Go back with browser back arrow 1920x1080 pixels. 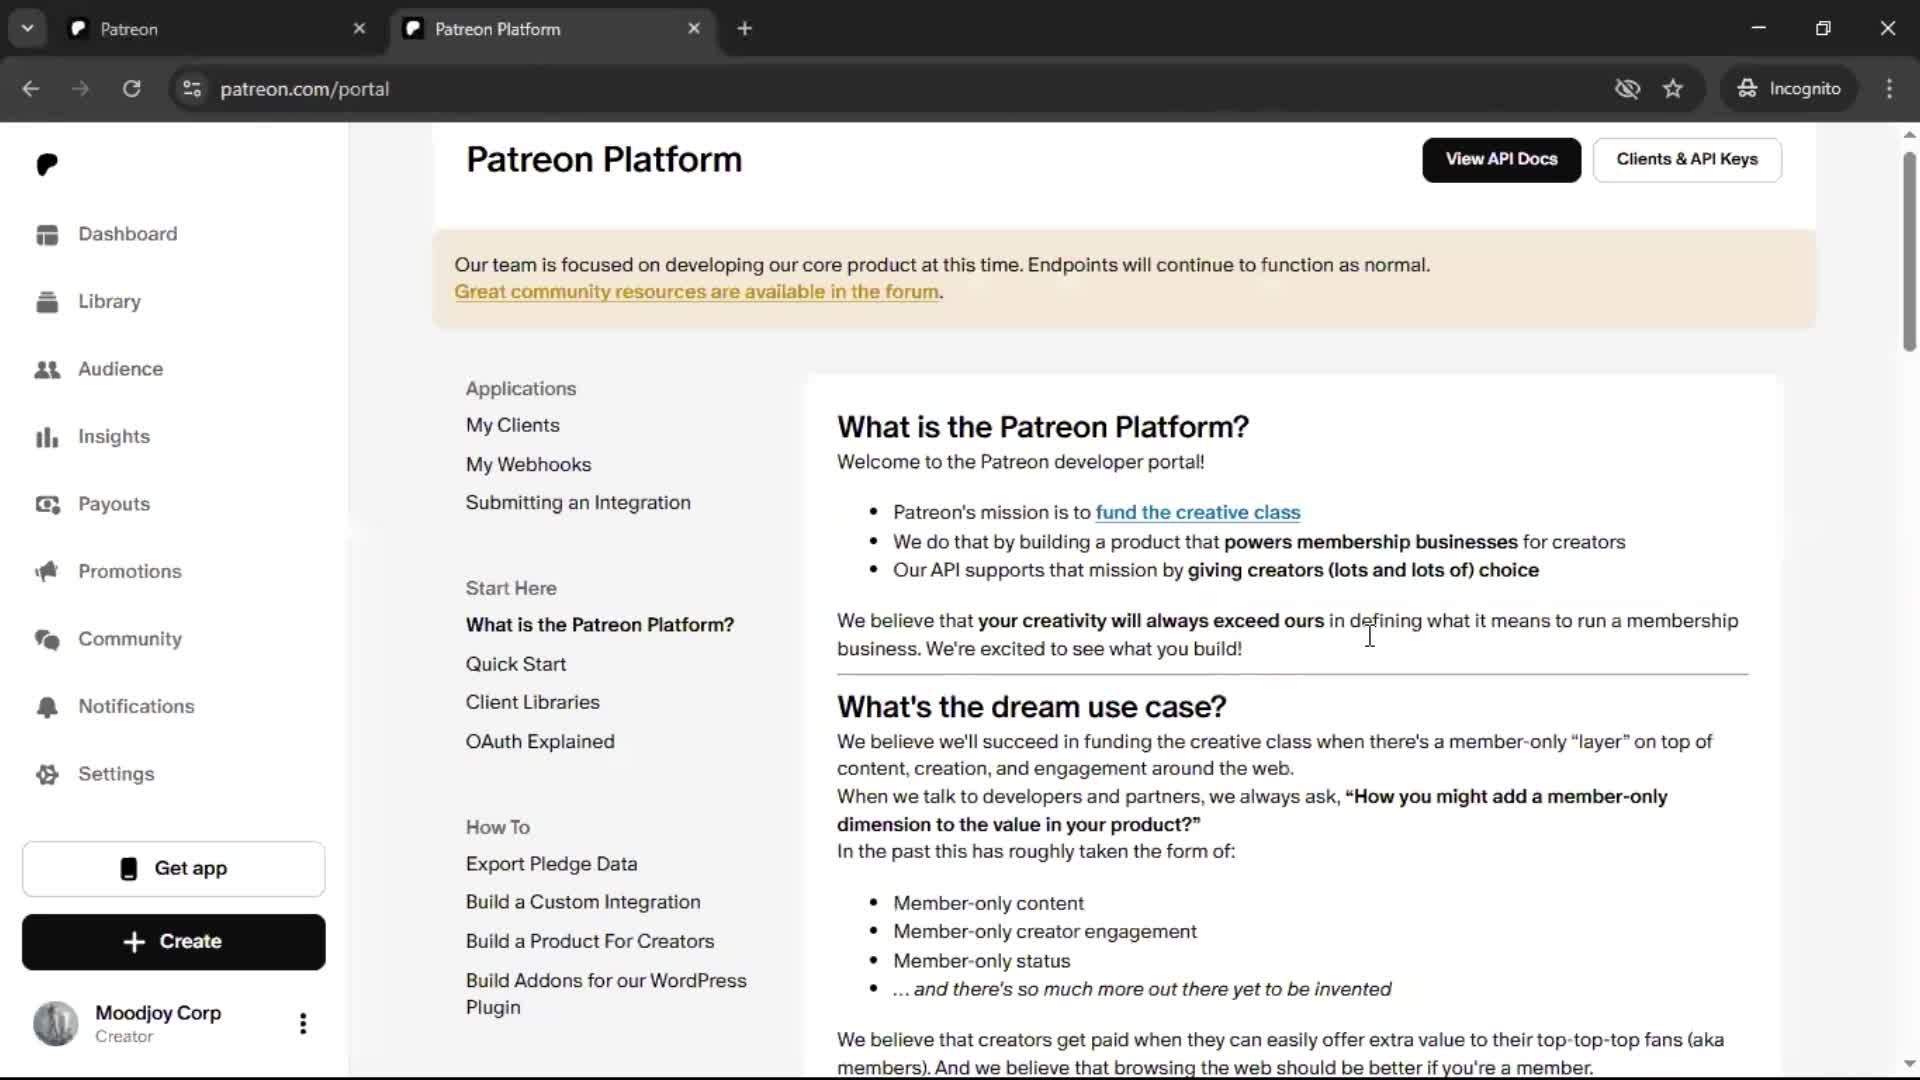pyautogui.click(x=31, y=89)
